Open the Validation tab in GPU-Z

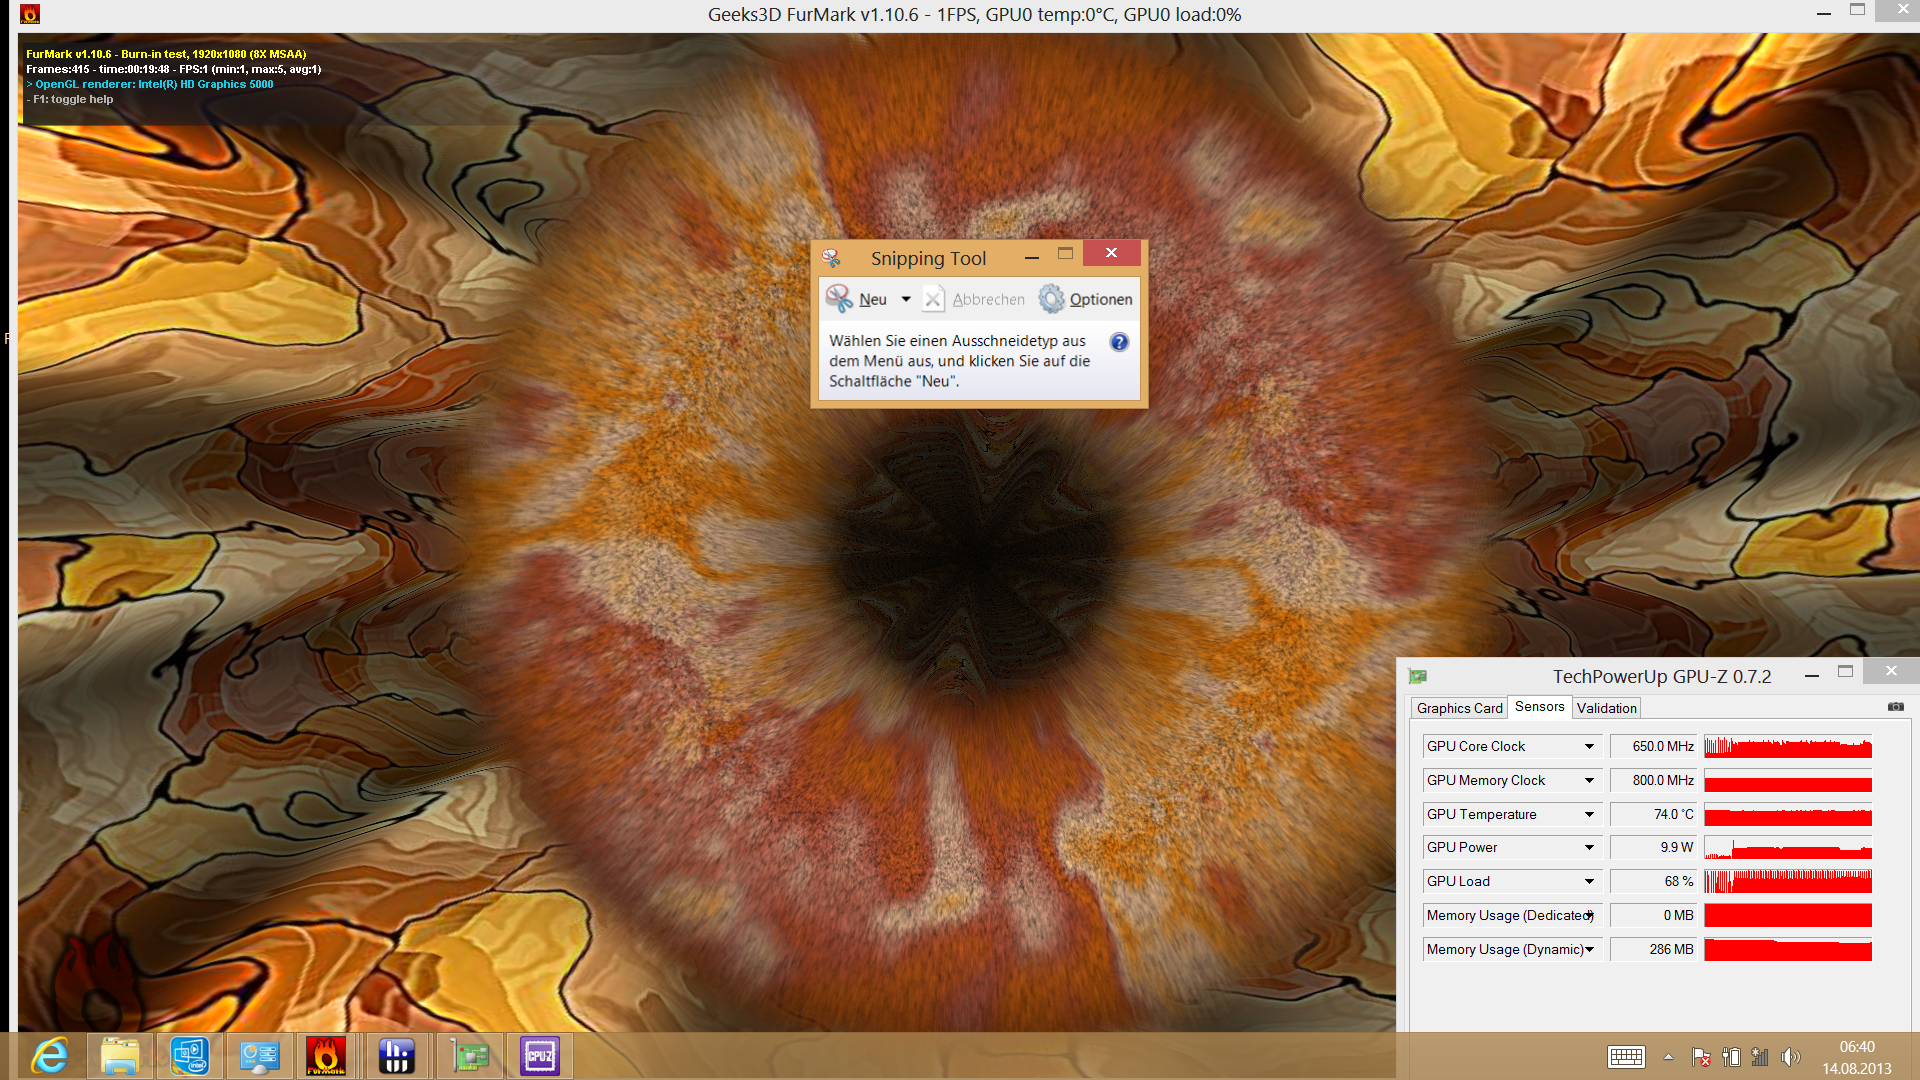[1606, 708]
